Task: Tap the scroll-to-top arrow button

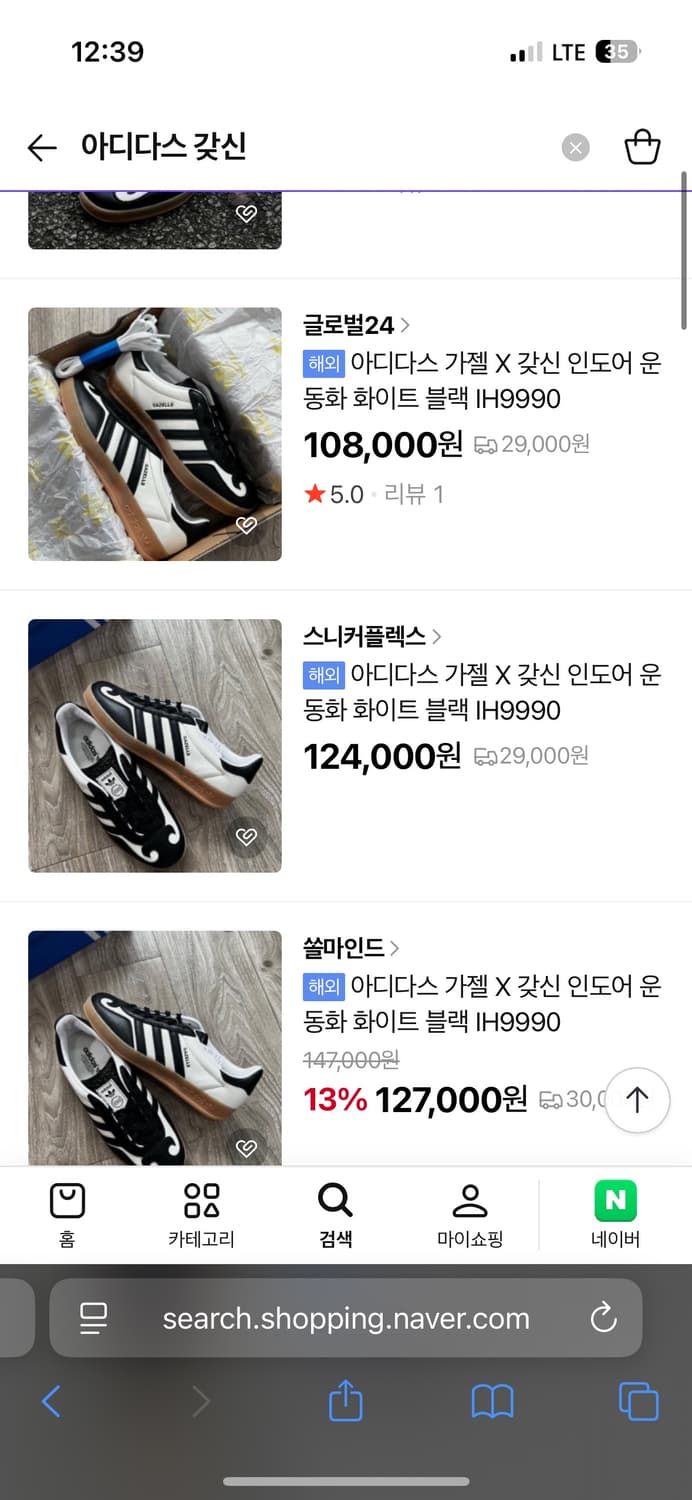Action: pos(637,1100)
